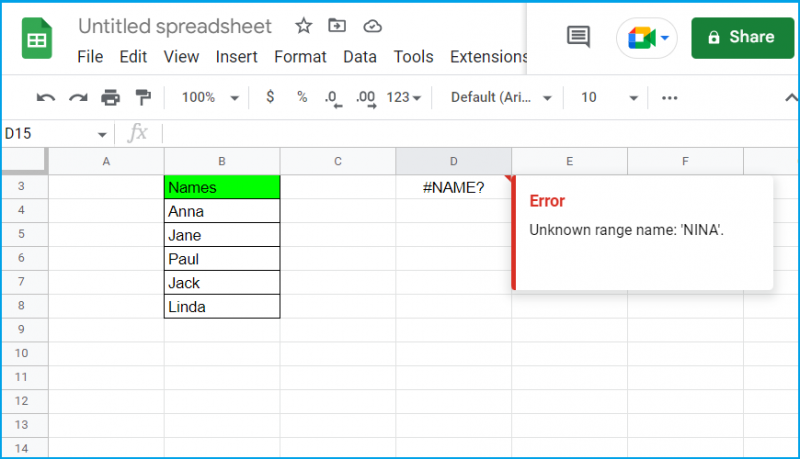Image resolution: width=800 pixels, height=459 pixels.
Task: Click the redo arrow icon
Action: point(78,97)
